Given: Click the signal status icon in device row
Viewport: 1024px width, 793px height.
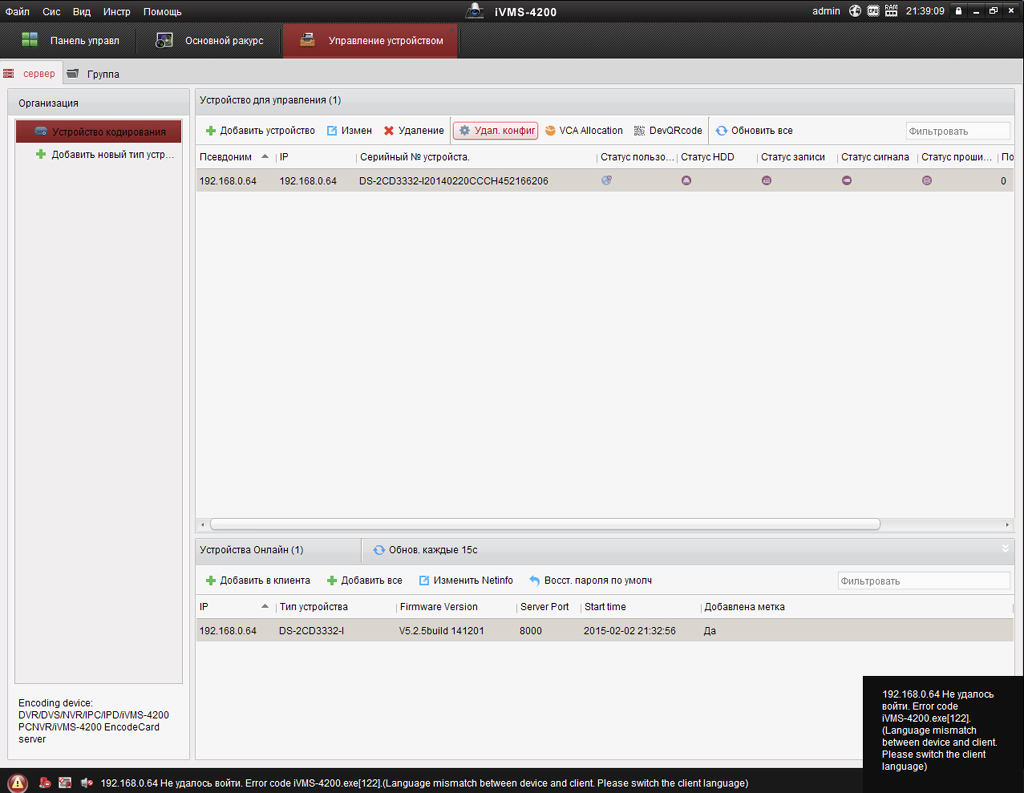Looking at the screenshot, I should click(847, 180).
